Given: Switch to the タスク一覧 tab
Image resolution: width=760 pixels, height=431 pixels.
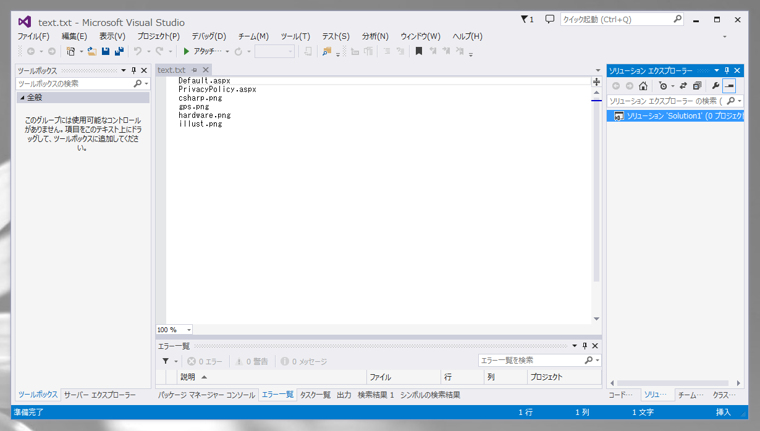Looking at the screenshot, I should pyautogui.click(x=315, y=395).
